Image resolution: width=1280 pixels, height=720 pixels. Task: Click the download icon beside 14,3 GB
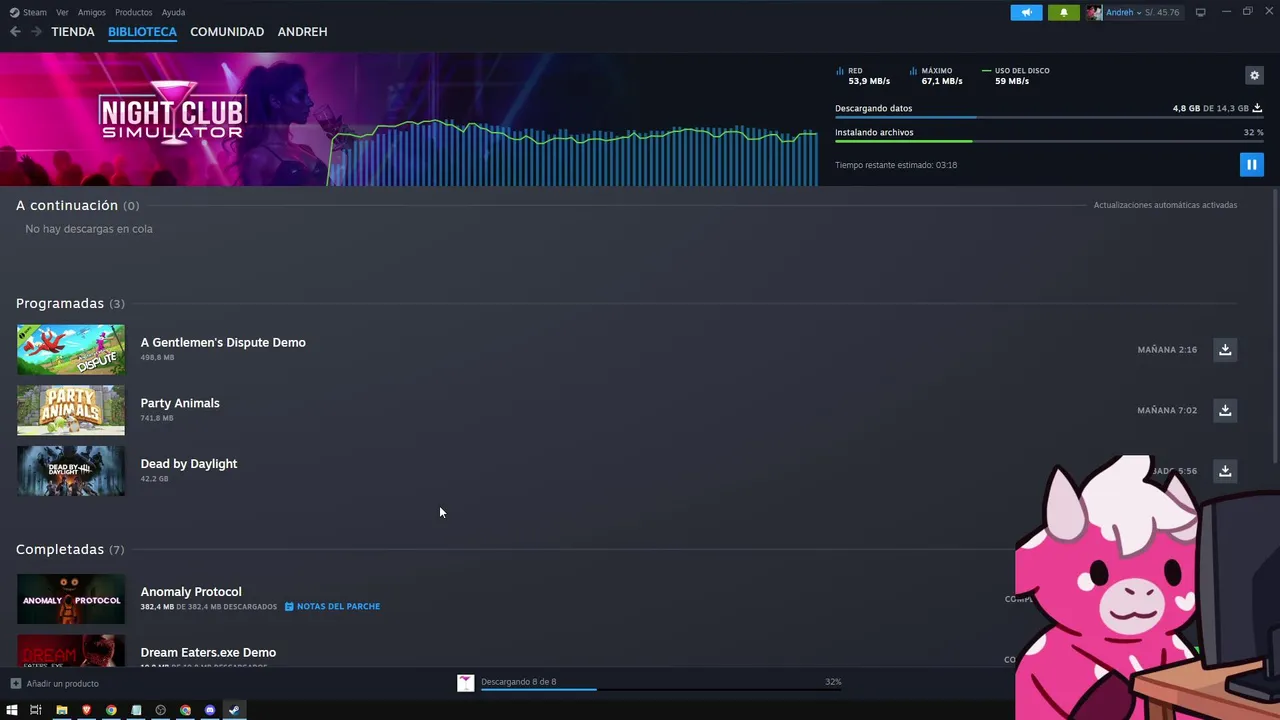[x=1257, y=108]
